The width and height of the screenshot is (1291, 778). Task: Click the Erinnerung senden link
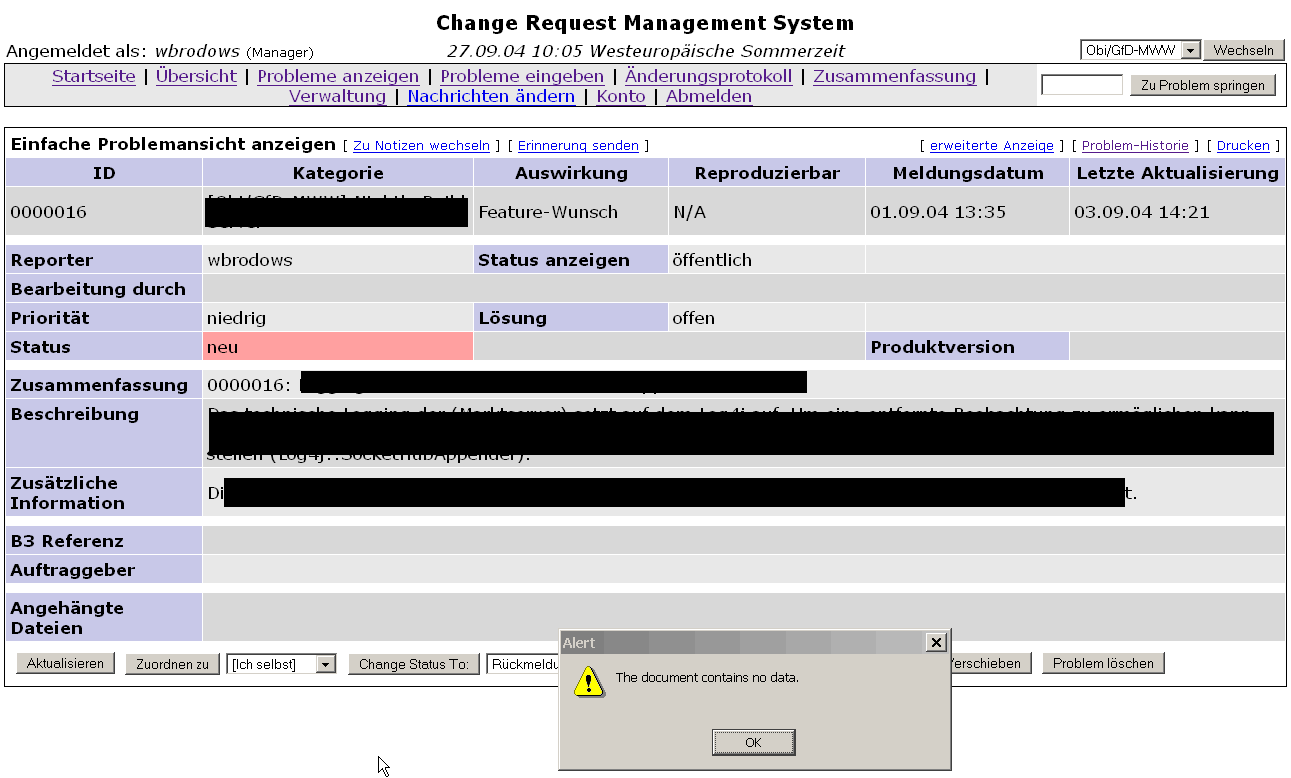click(578, 146)
